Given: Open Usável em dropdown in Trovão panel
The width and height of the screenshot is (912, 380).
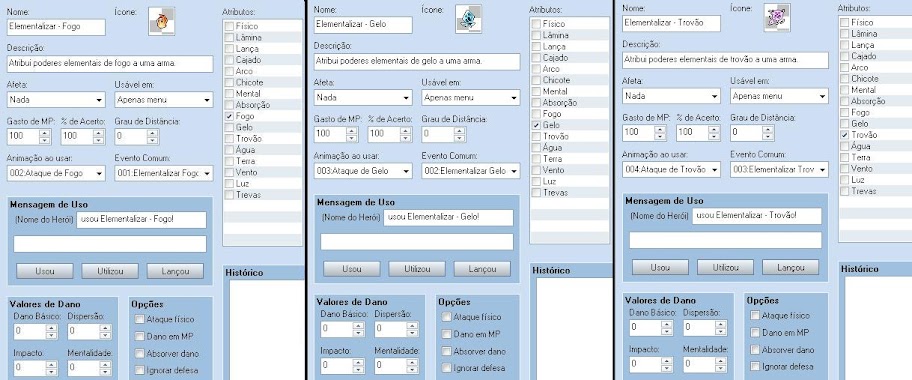Looking at the screenshot, I should click(779, 96).
